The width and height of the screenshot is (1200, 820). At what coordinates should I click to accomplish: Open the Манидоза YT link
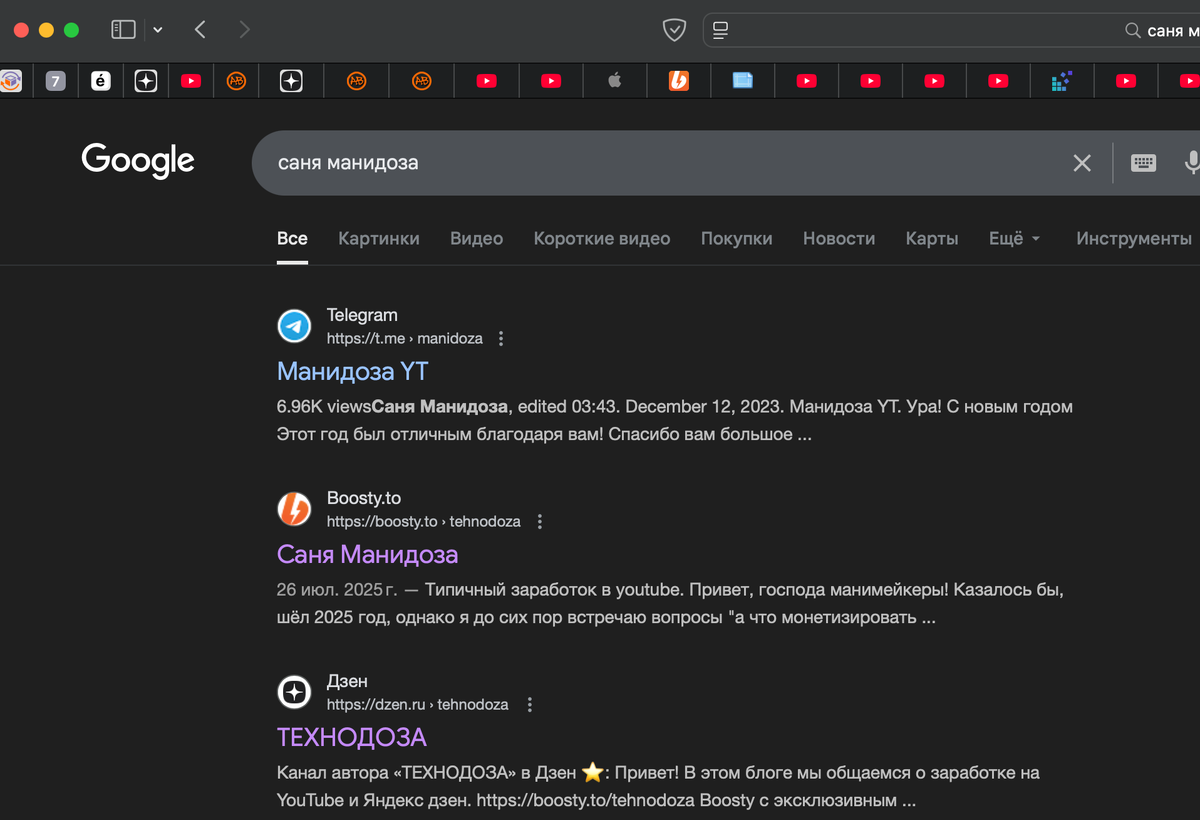tap(352, 371)
